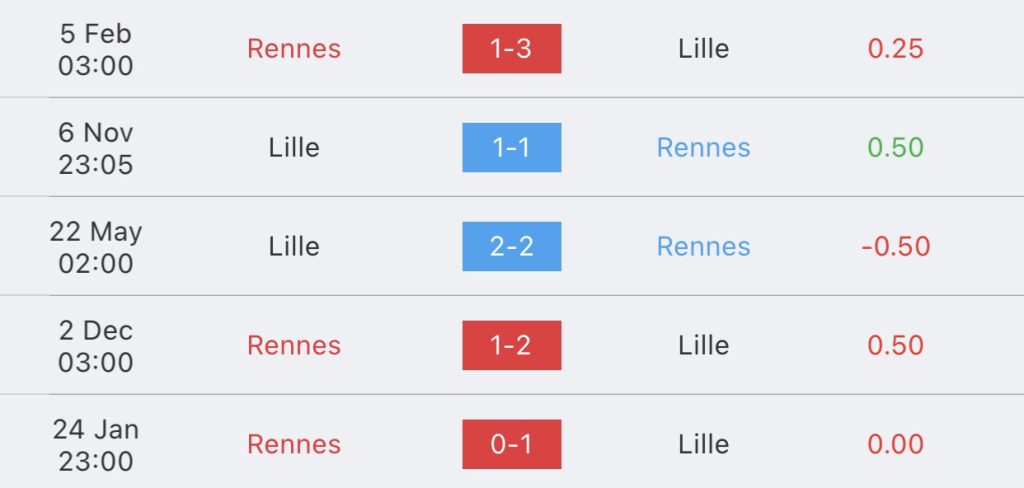
Task: Select Rennes in the 24 Jan match
Action: click(x=294, y=444)
